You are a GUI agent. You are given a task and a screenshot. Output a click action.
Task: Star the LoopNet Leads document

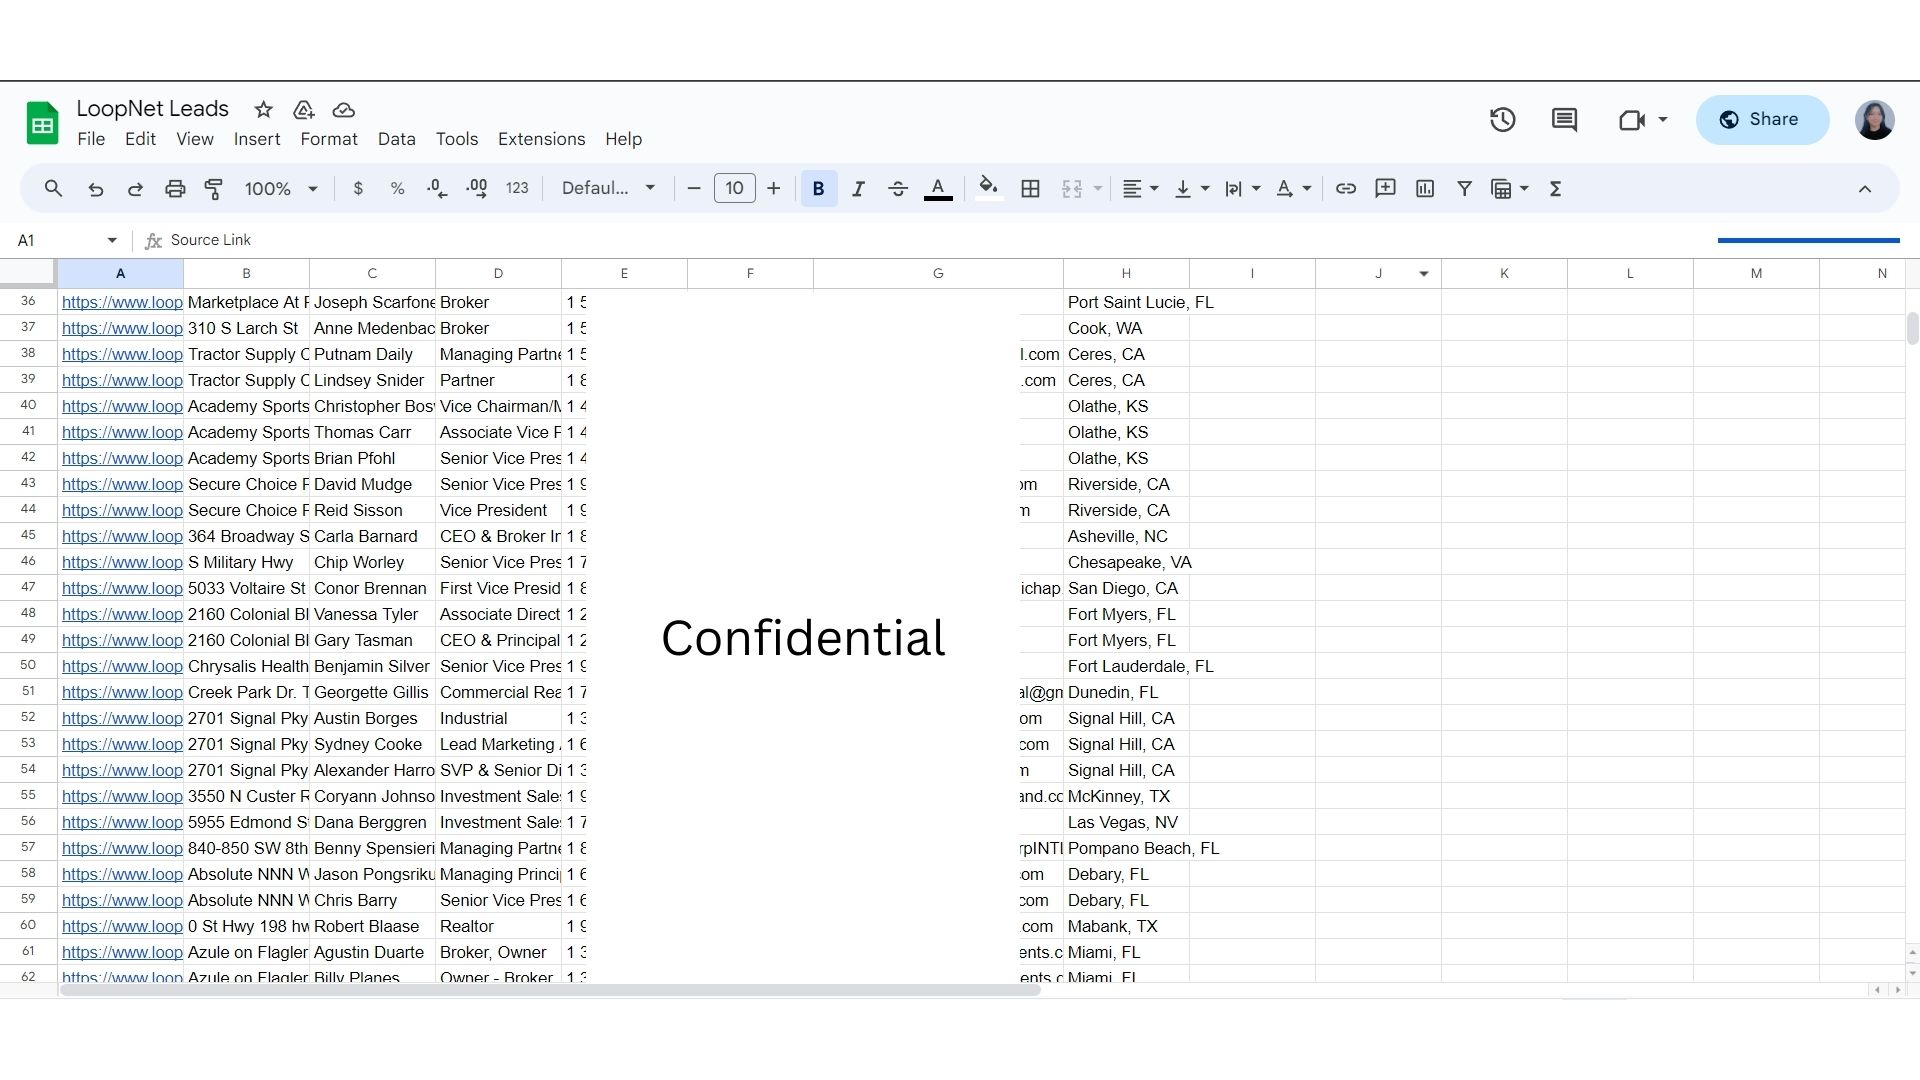[263, 110]
